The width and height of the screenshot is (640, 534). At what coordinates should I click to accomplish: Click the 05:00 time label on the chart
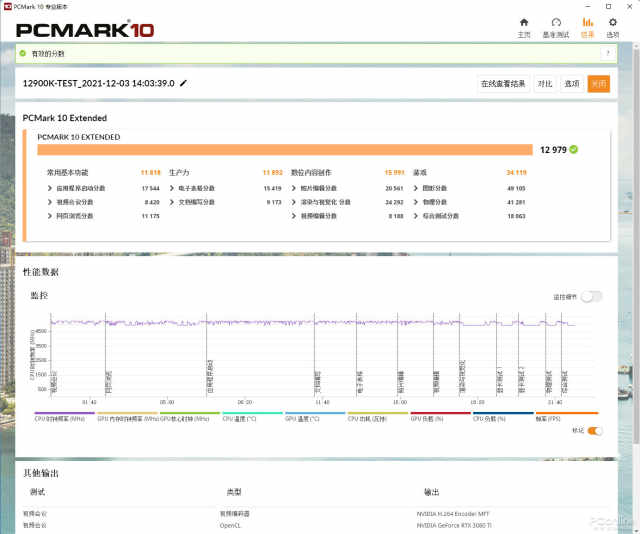point(167,402)
